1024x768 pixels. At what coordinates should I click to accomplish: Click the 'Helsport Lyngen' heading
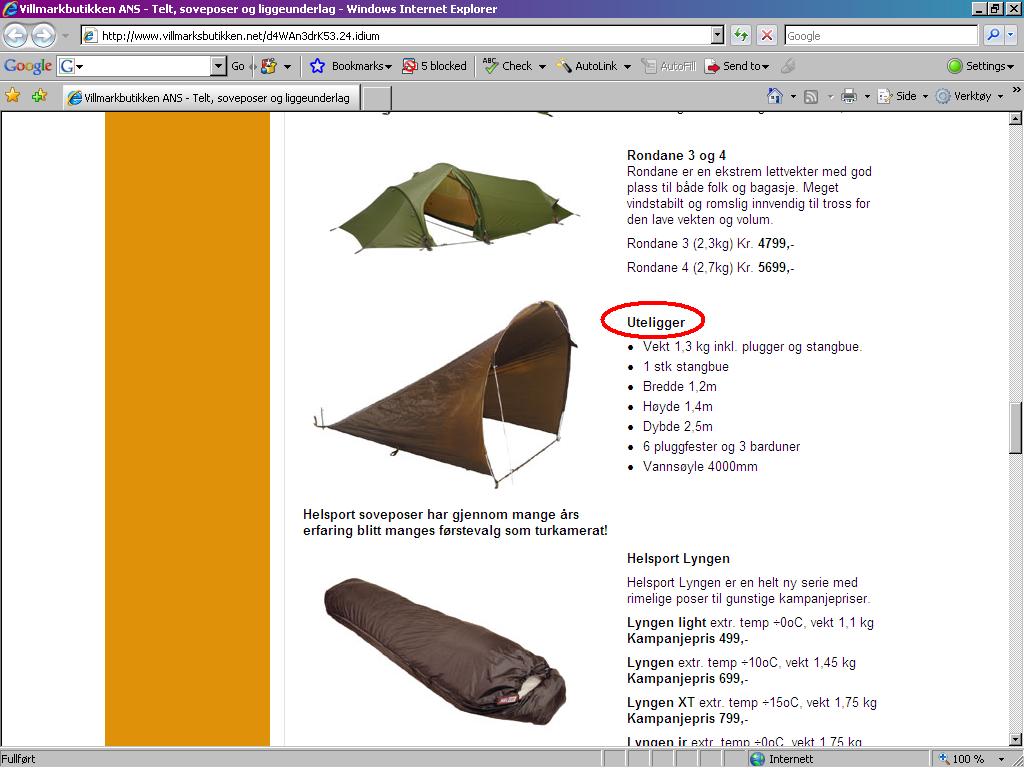point(678,558)
